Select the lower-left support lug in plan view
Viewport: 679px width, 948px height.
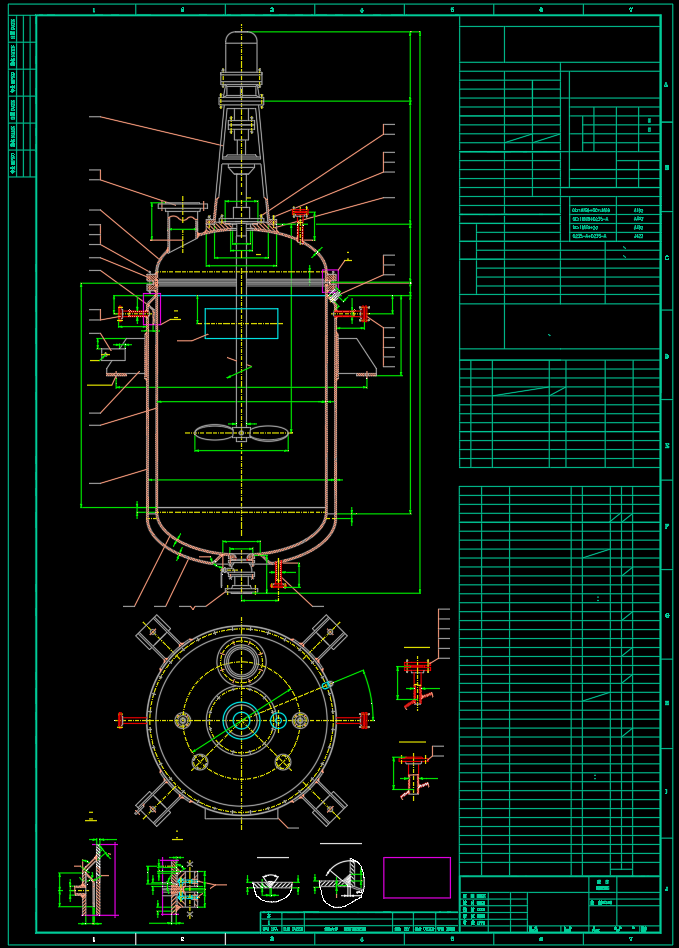tap(156, 804)
